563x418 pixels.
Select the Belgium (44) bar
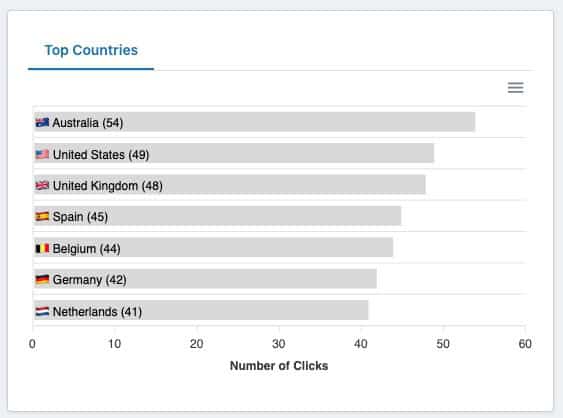tap(213, 247)
